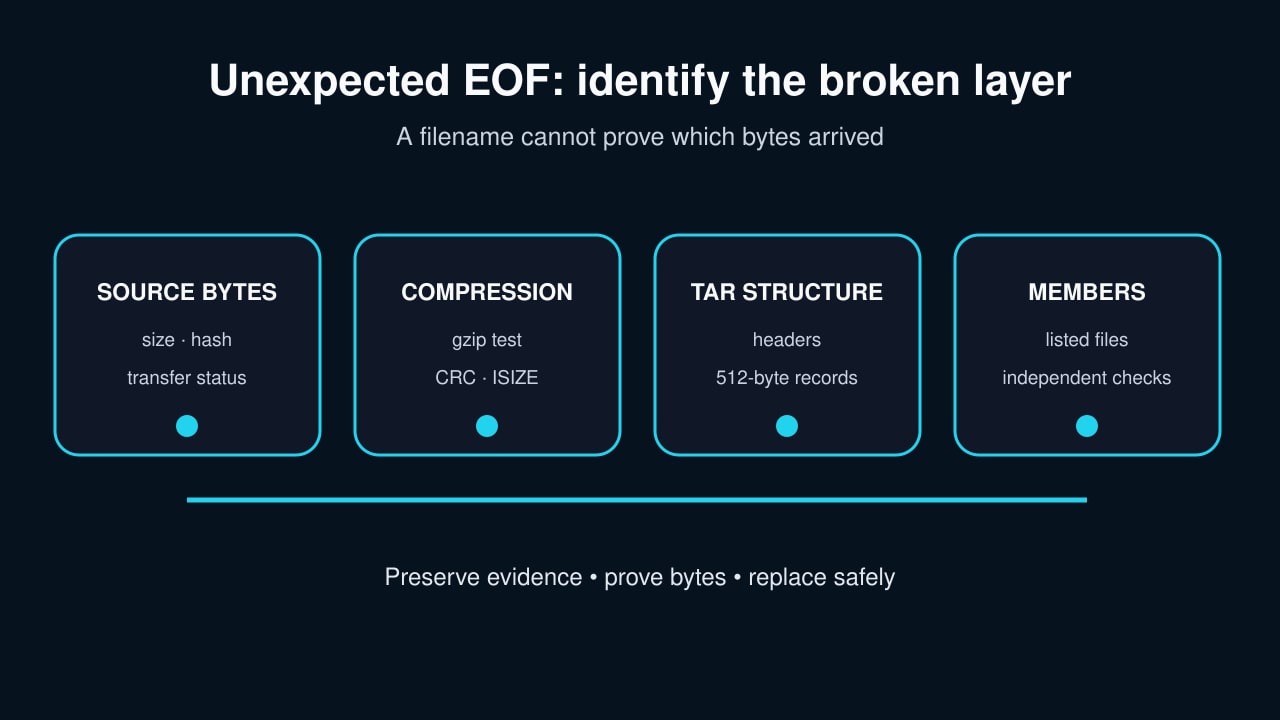This screenshot has height=720, width=1280.
Task: Click the 'headers' text in Tar card
Action: 787,340
